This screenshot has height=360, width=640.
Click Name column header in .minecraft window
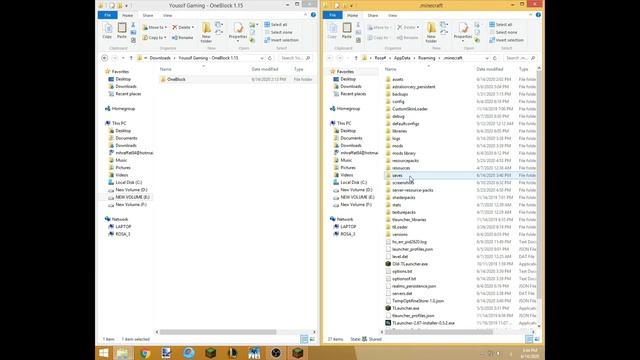tap(391, 69)
